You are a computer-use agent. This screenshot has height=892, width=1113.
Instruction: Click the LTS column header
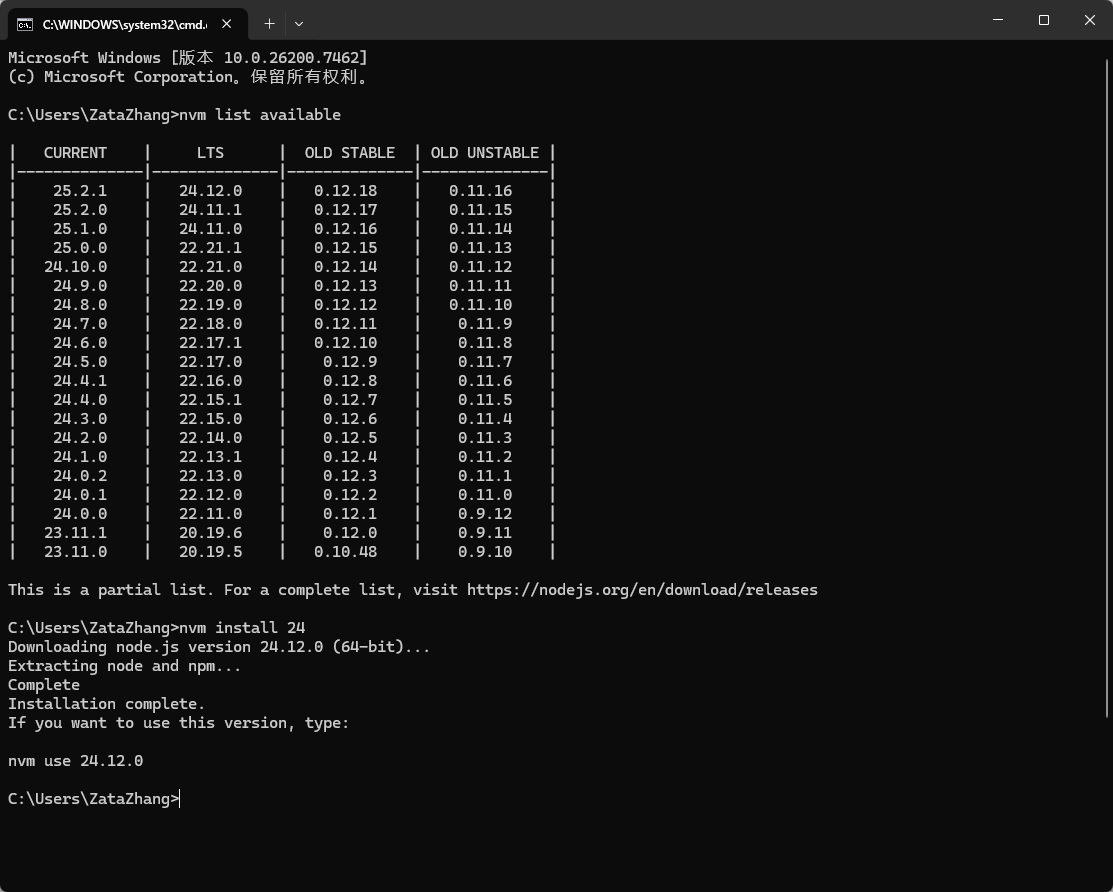(x=210, y=153)
